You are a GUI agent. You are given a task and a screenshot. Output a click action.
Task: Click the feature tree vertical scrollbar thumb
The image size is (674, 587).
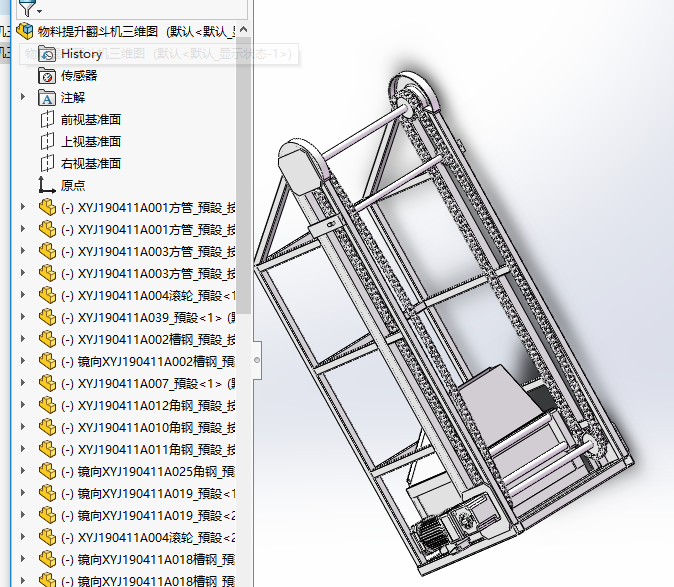pyautogui.click(x=243, y=176)
